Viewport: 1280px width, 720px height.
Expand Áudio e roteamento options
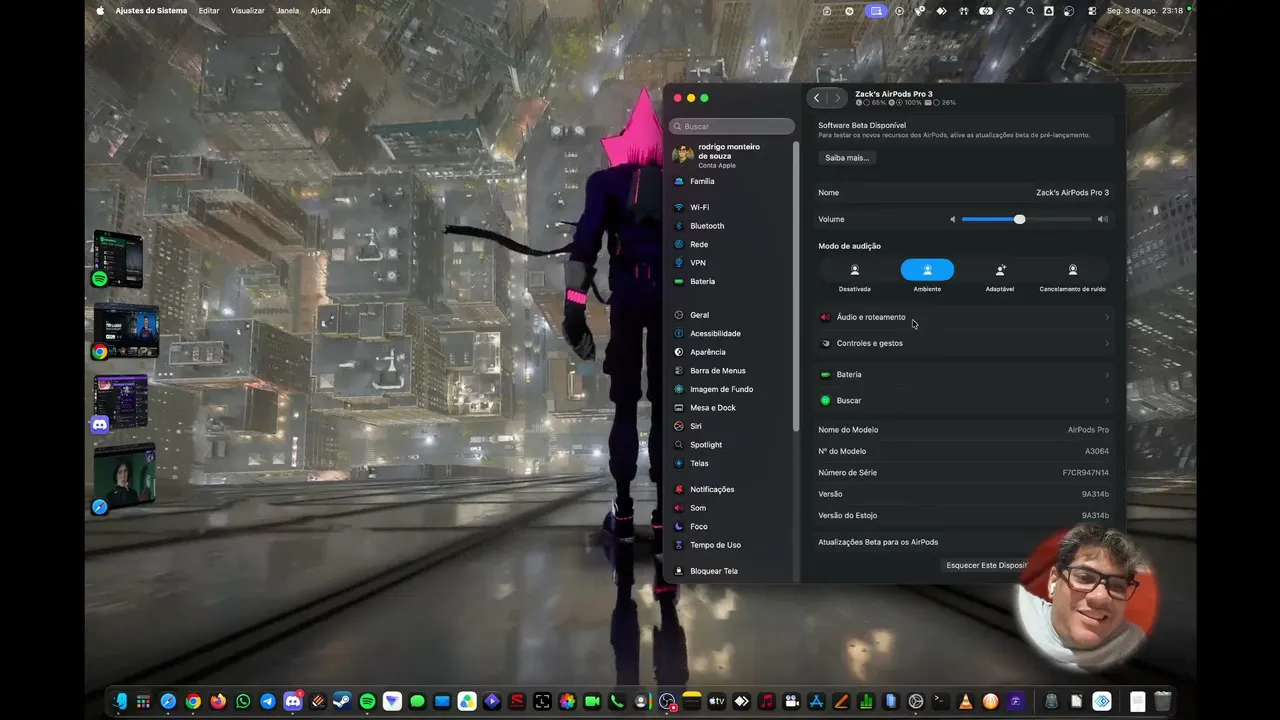[964, 317]
